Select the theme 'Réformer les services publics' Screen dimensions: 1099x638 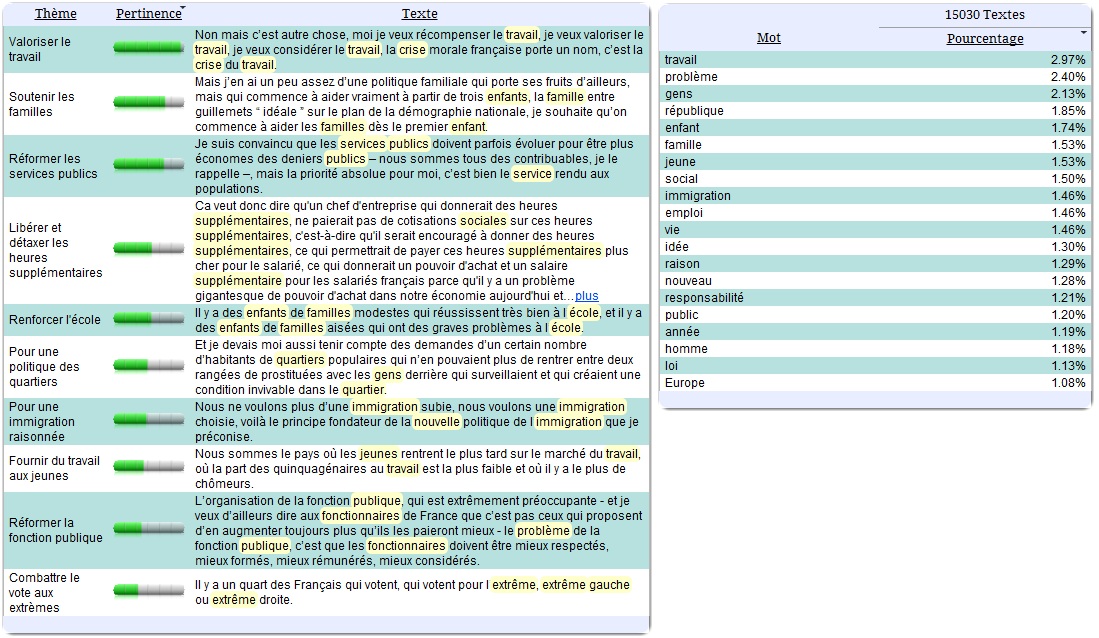click(53, 166)
